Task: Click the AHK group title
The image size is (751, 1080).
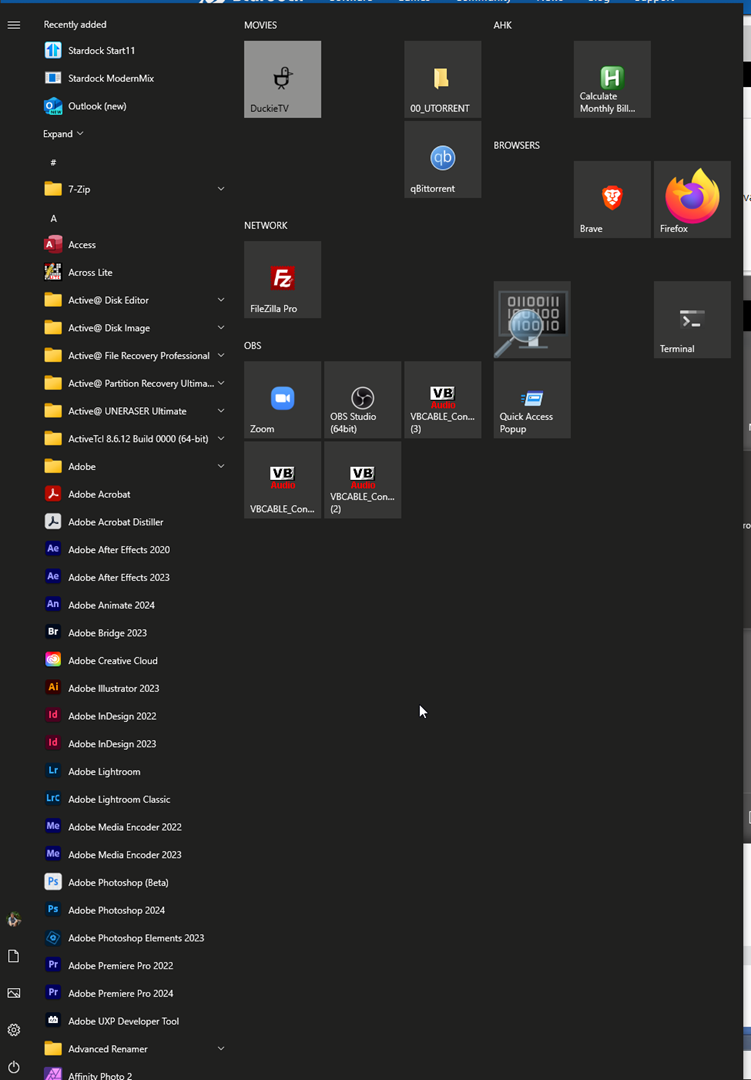Action: click(x=503, y=25)
